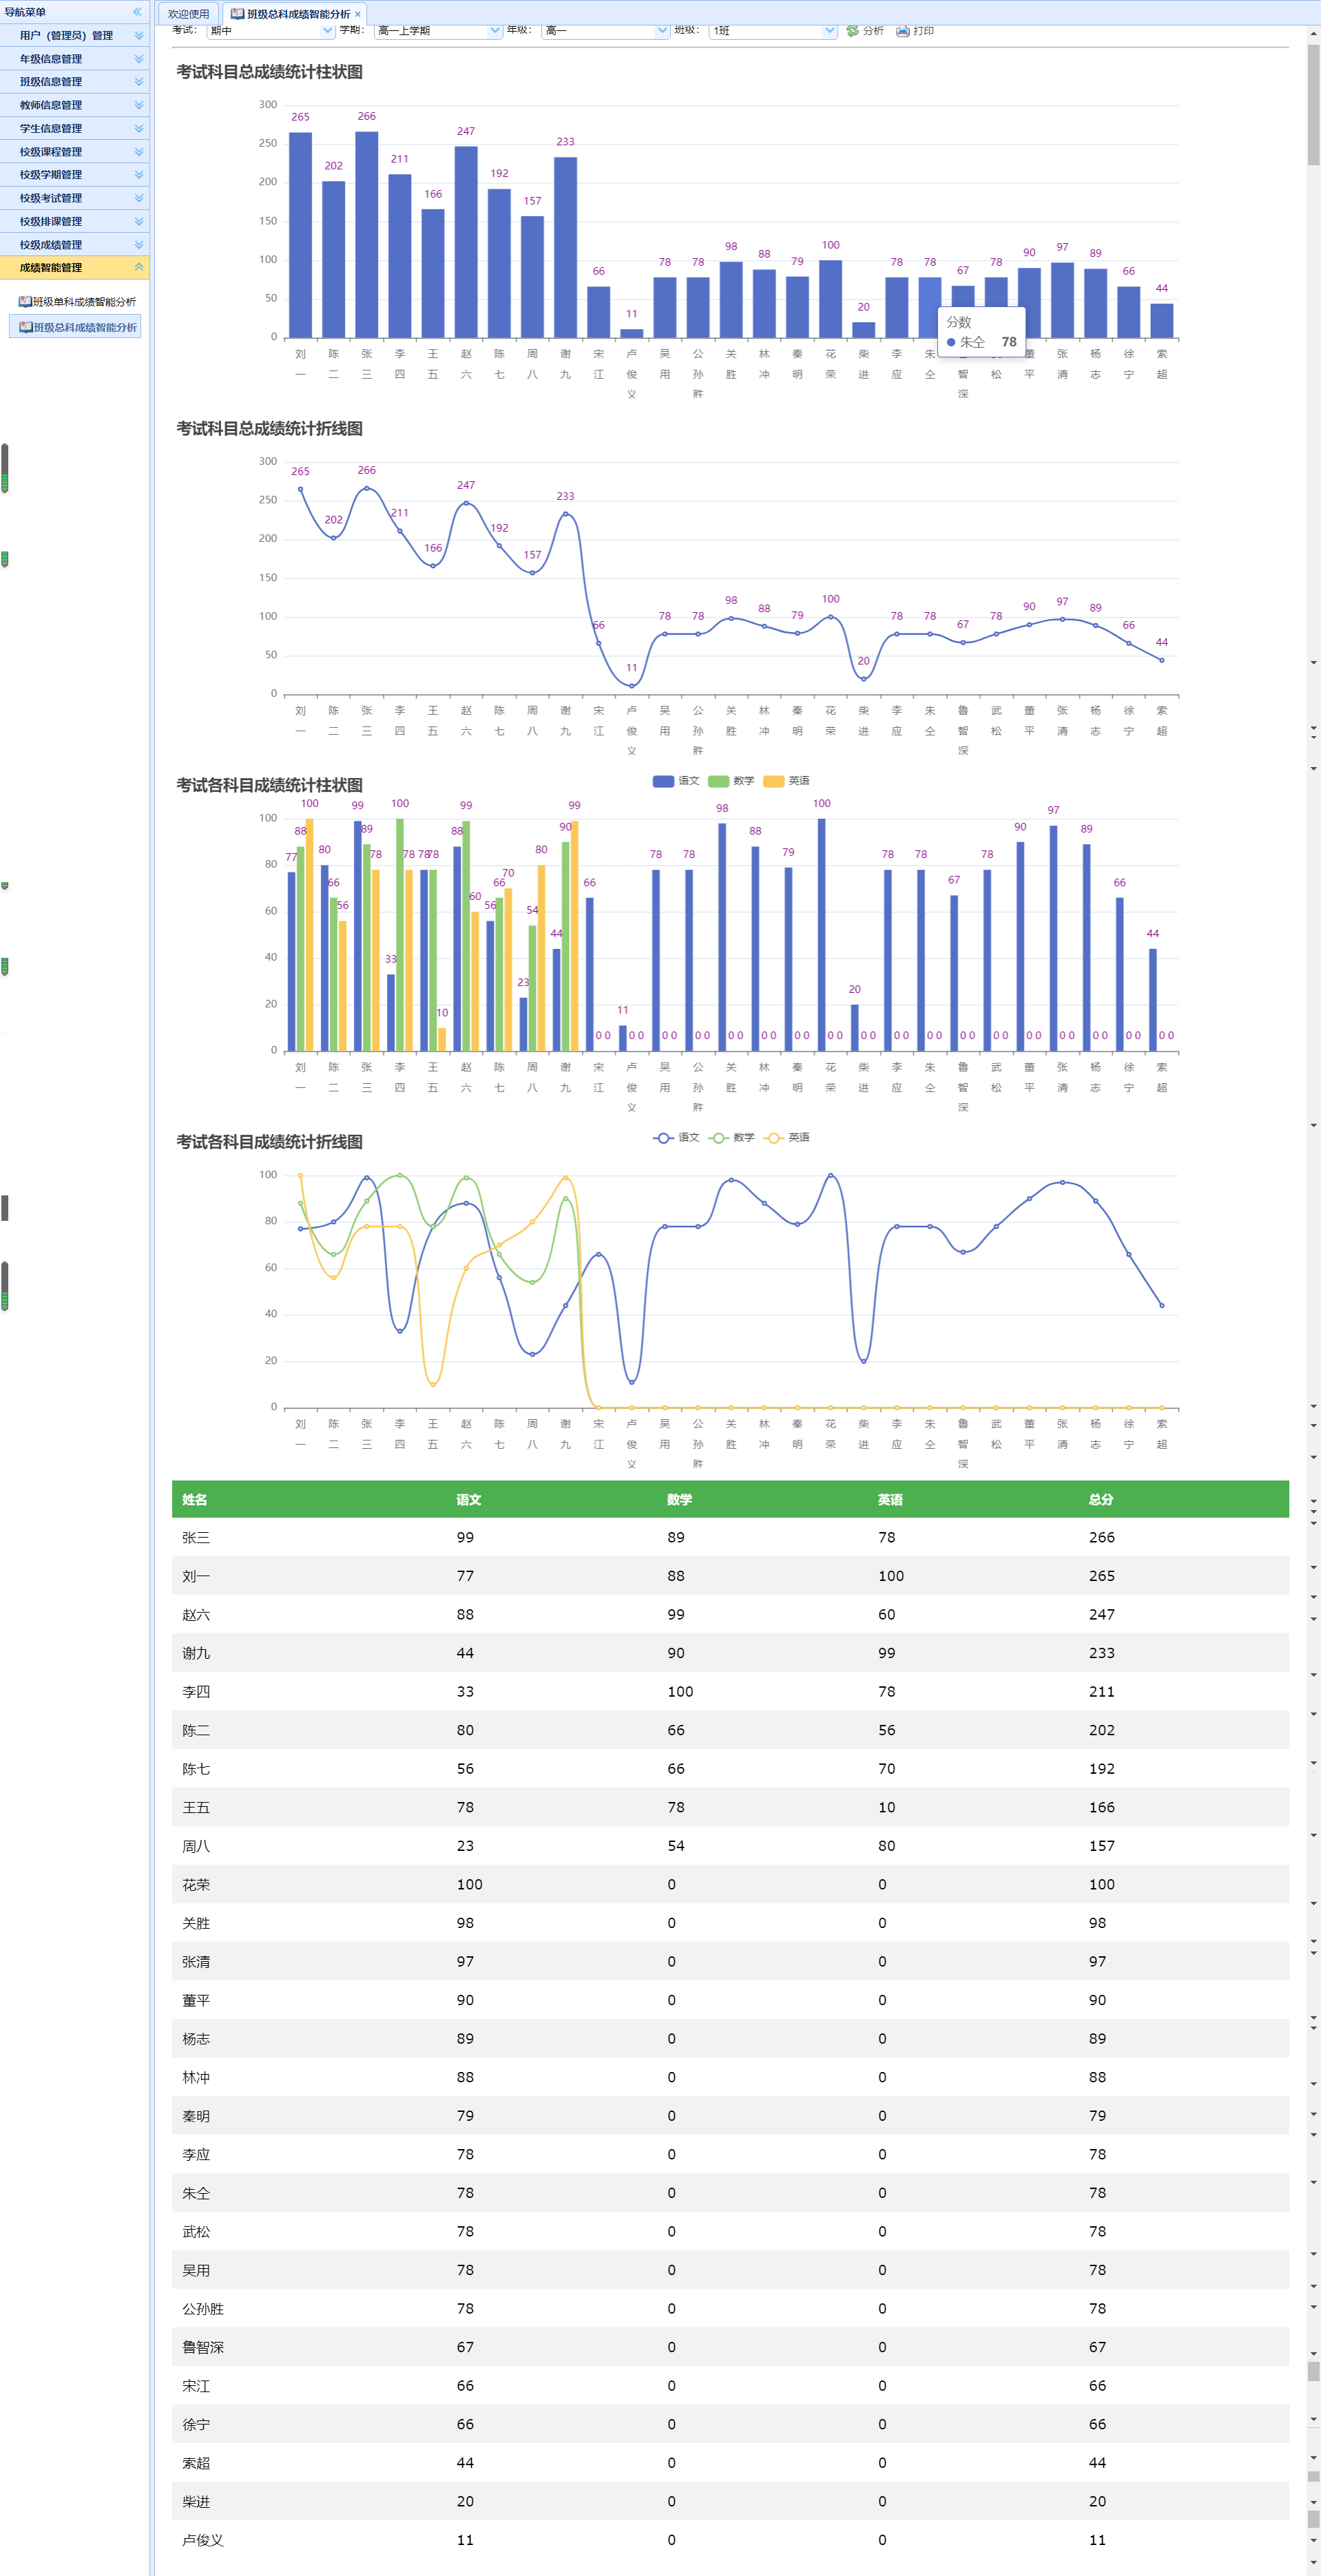The height and width of the screenshot is (2576, 1321).
Task: Click the 265 bar for 刘一 in total chart
Action: pos(300,235)
